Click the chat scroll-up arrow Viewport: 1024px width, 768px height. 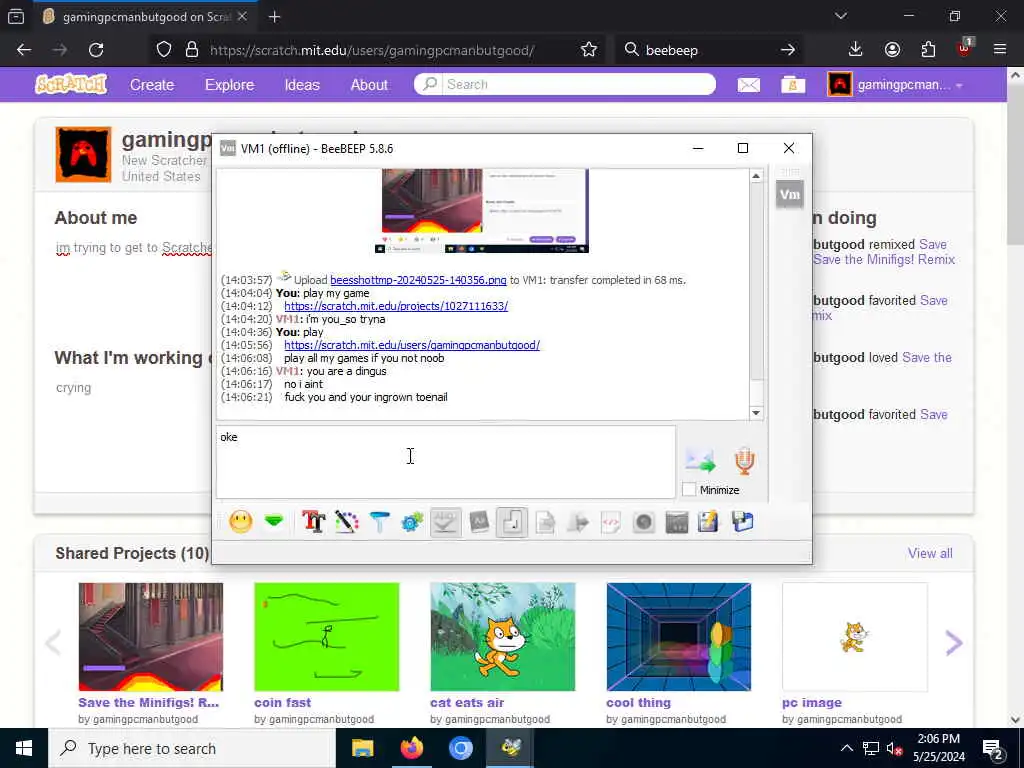pyautogui.click(x=756, y=176)
